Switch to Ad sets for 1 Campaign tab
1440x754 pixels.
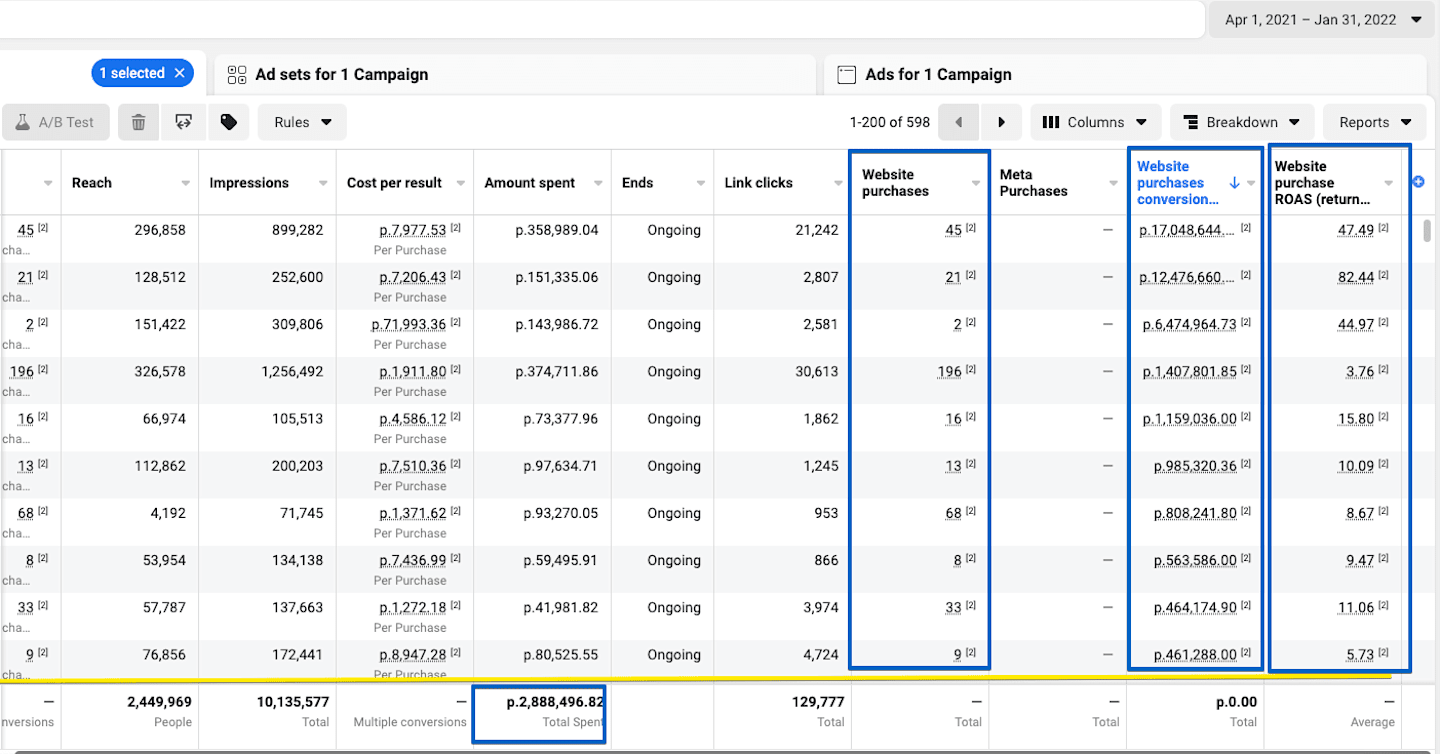pyautogui.click(x=515, y=74)
